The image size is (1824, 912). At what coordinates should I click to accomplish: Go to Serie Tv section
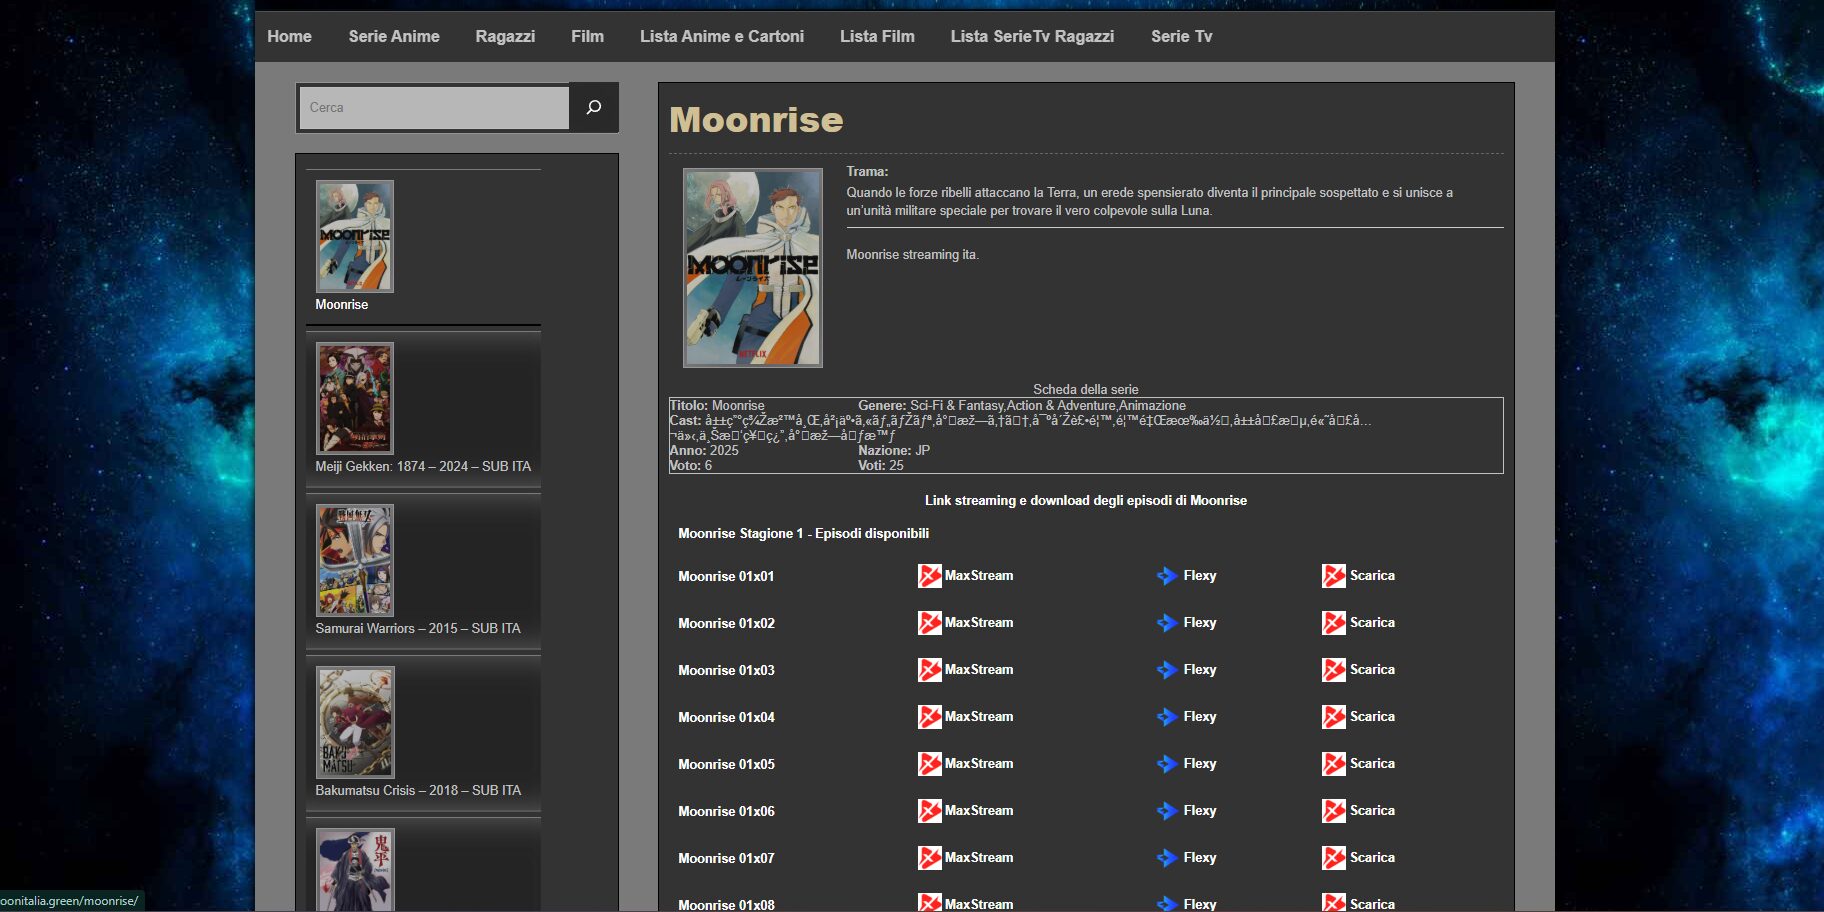1181,36
